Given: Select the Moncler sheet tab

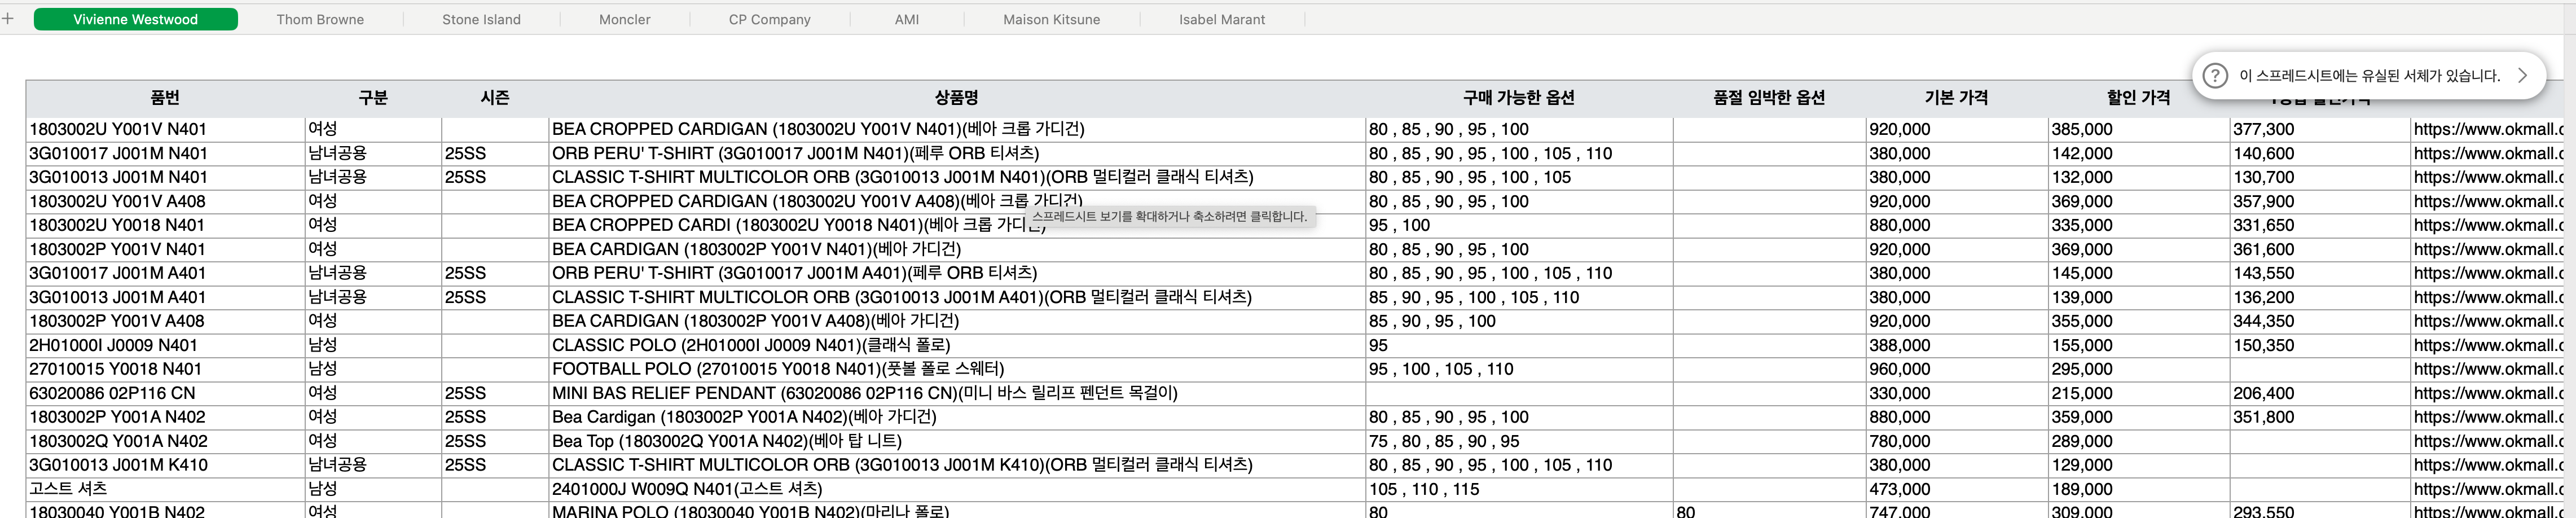Looking at the screenshot, I should 624,19.
